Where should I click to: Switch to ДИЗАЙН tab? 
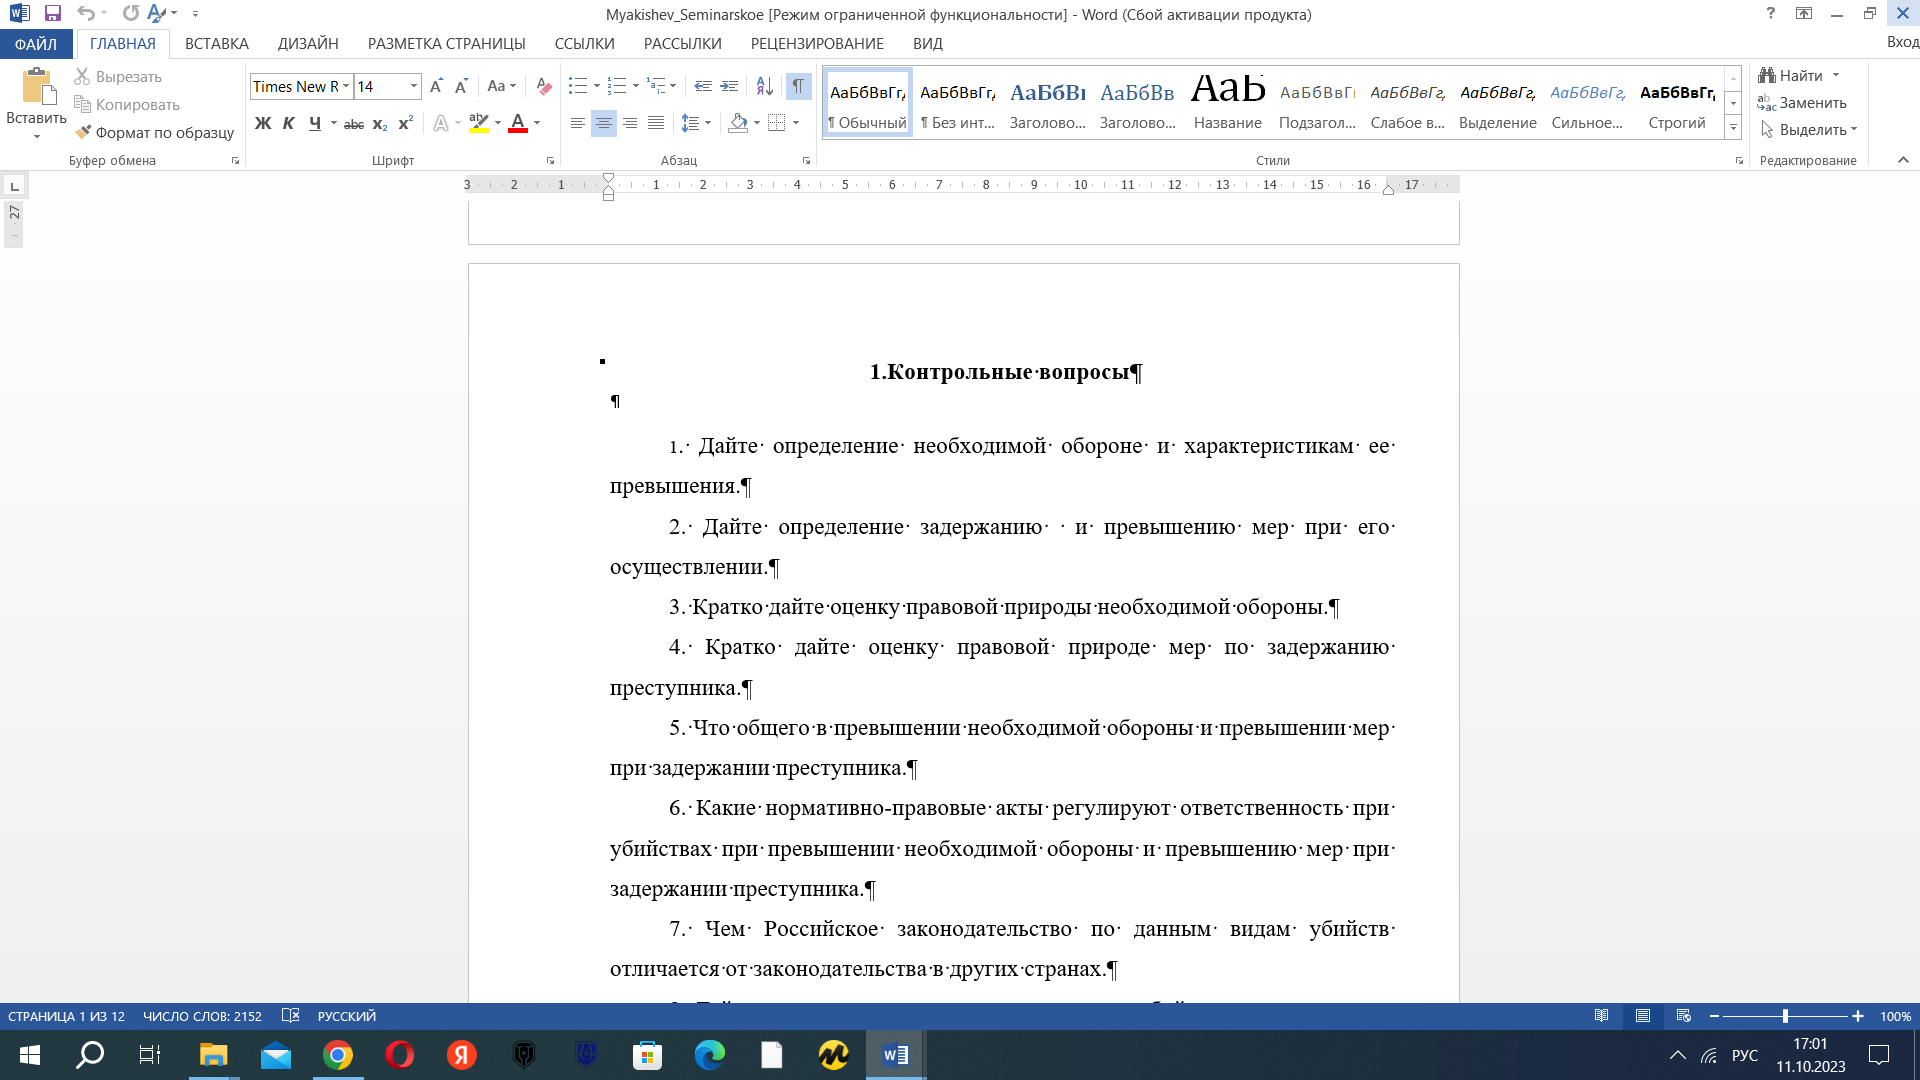pos(308,44)
